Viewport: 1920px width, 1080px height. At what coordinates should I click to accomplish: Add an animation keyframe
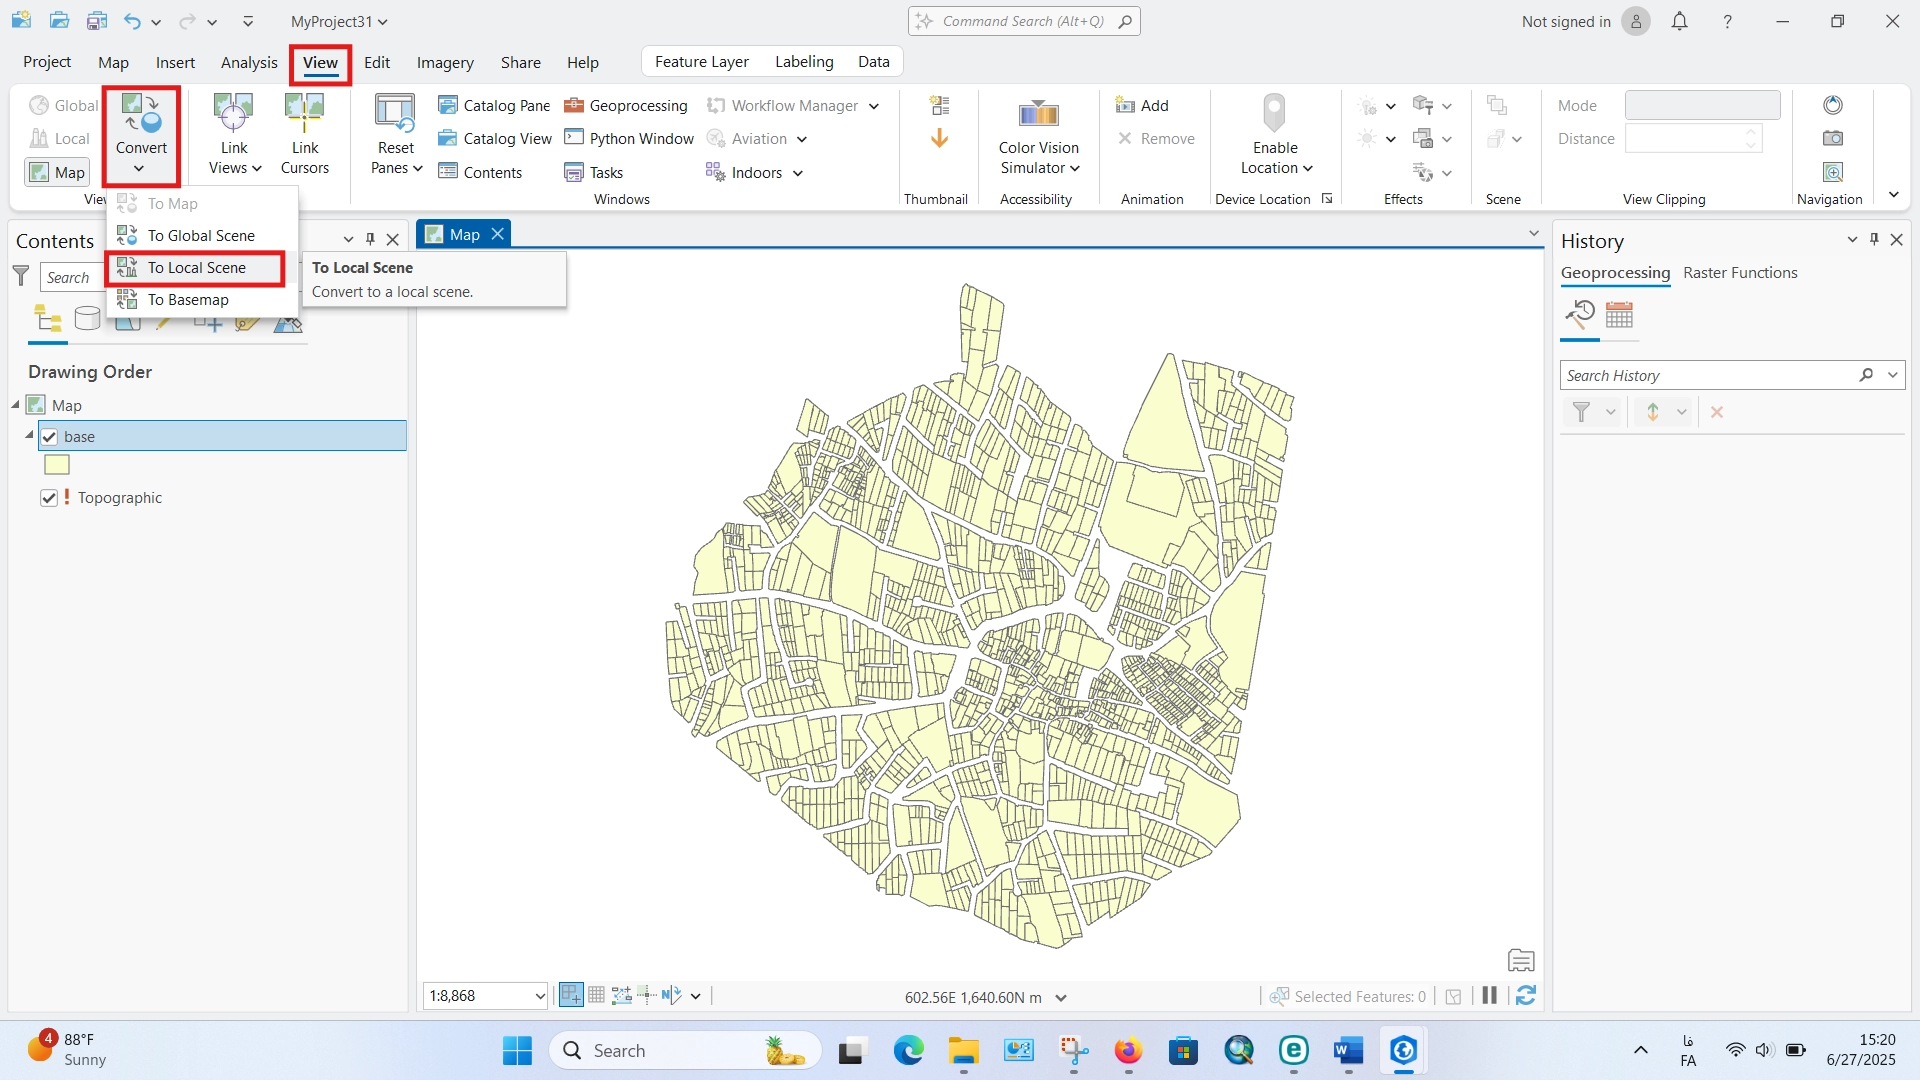point(1142,105)
